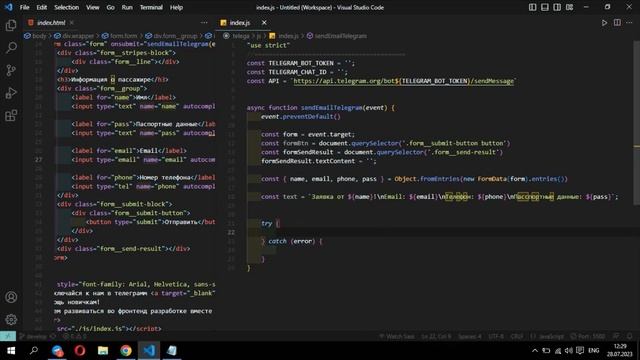
Task: Click the line and column indicator in status bar
Action: tap(436, 336)
